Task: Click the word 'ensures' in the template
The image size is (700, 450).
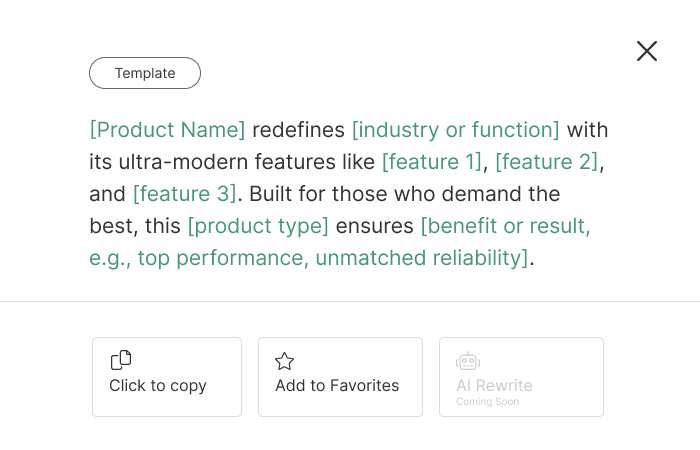Action: pyautogui.click(x=374, y=226)
